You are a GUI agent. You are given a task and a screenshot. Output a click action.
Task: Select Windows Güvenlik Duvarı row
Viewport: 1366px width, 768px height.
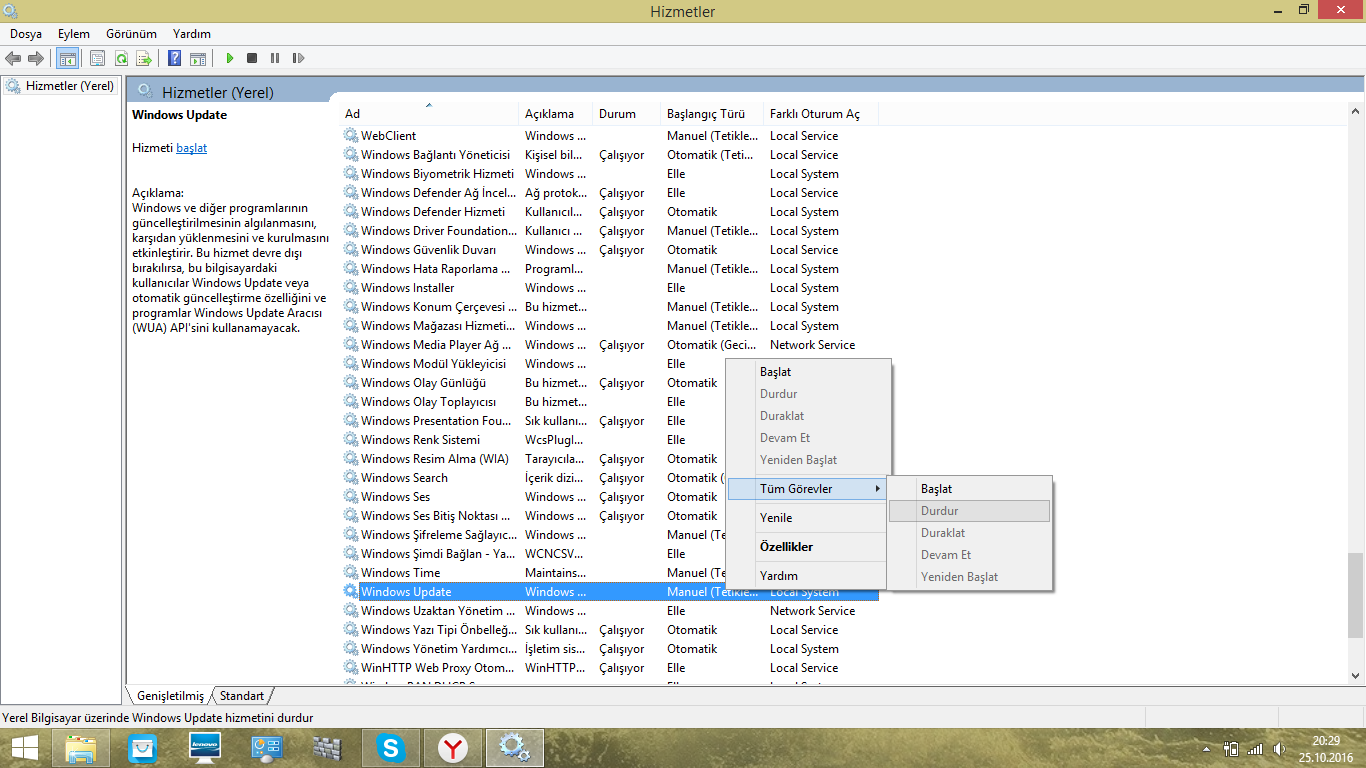610,250
